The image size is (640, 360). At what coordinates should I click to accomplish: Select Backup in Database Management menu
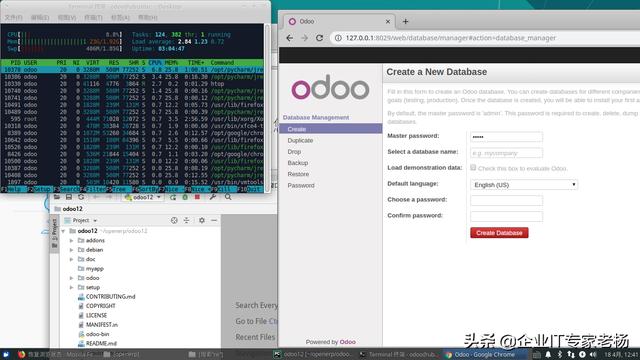298,163
